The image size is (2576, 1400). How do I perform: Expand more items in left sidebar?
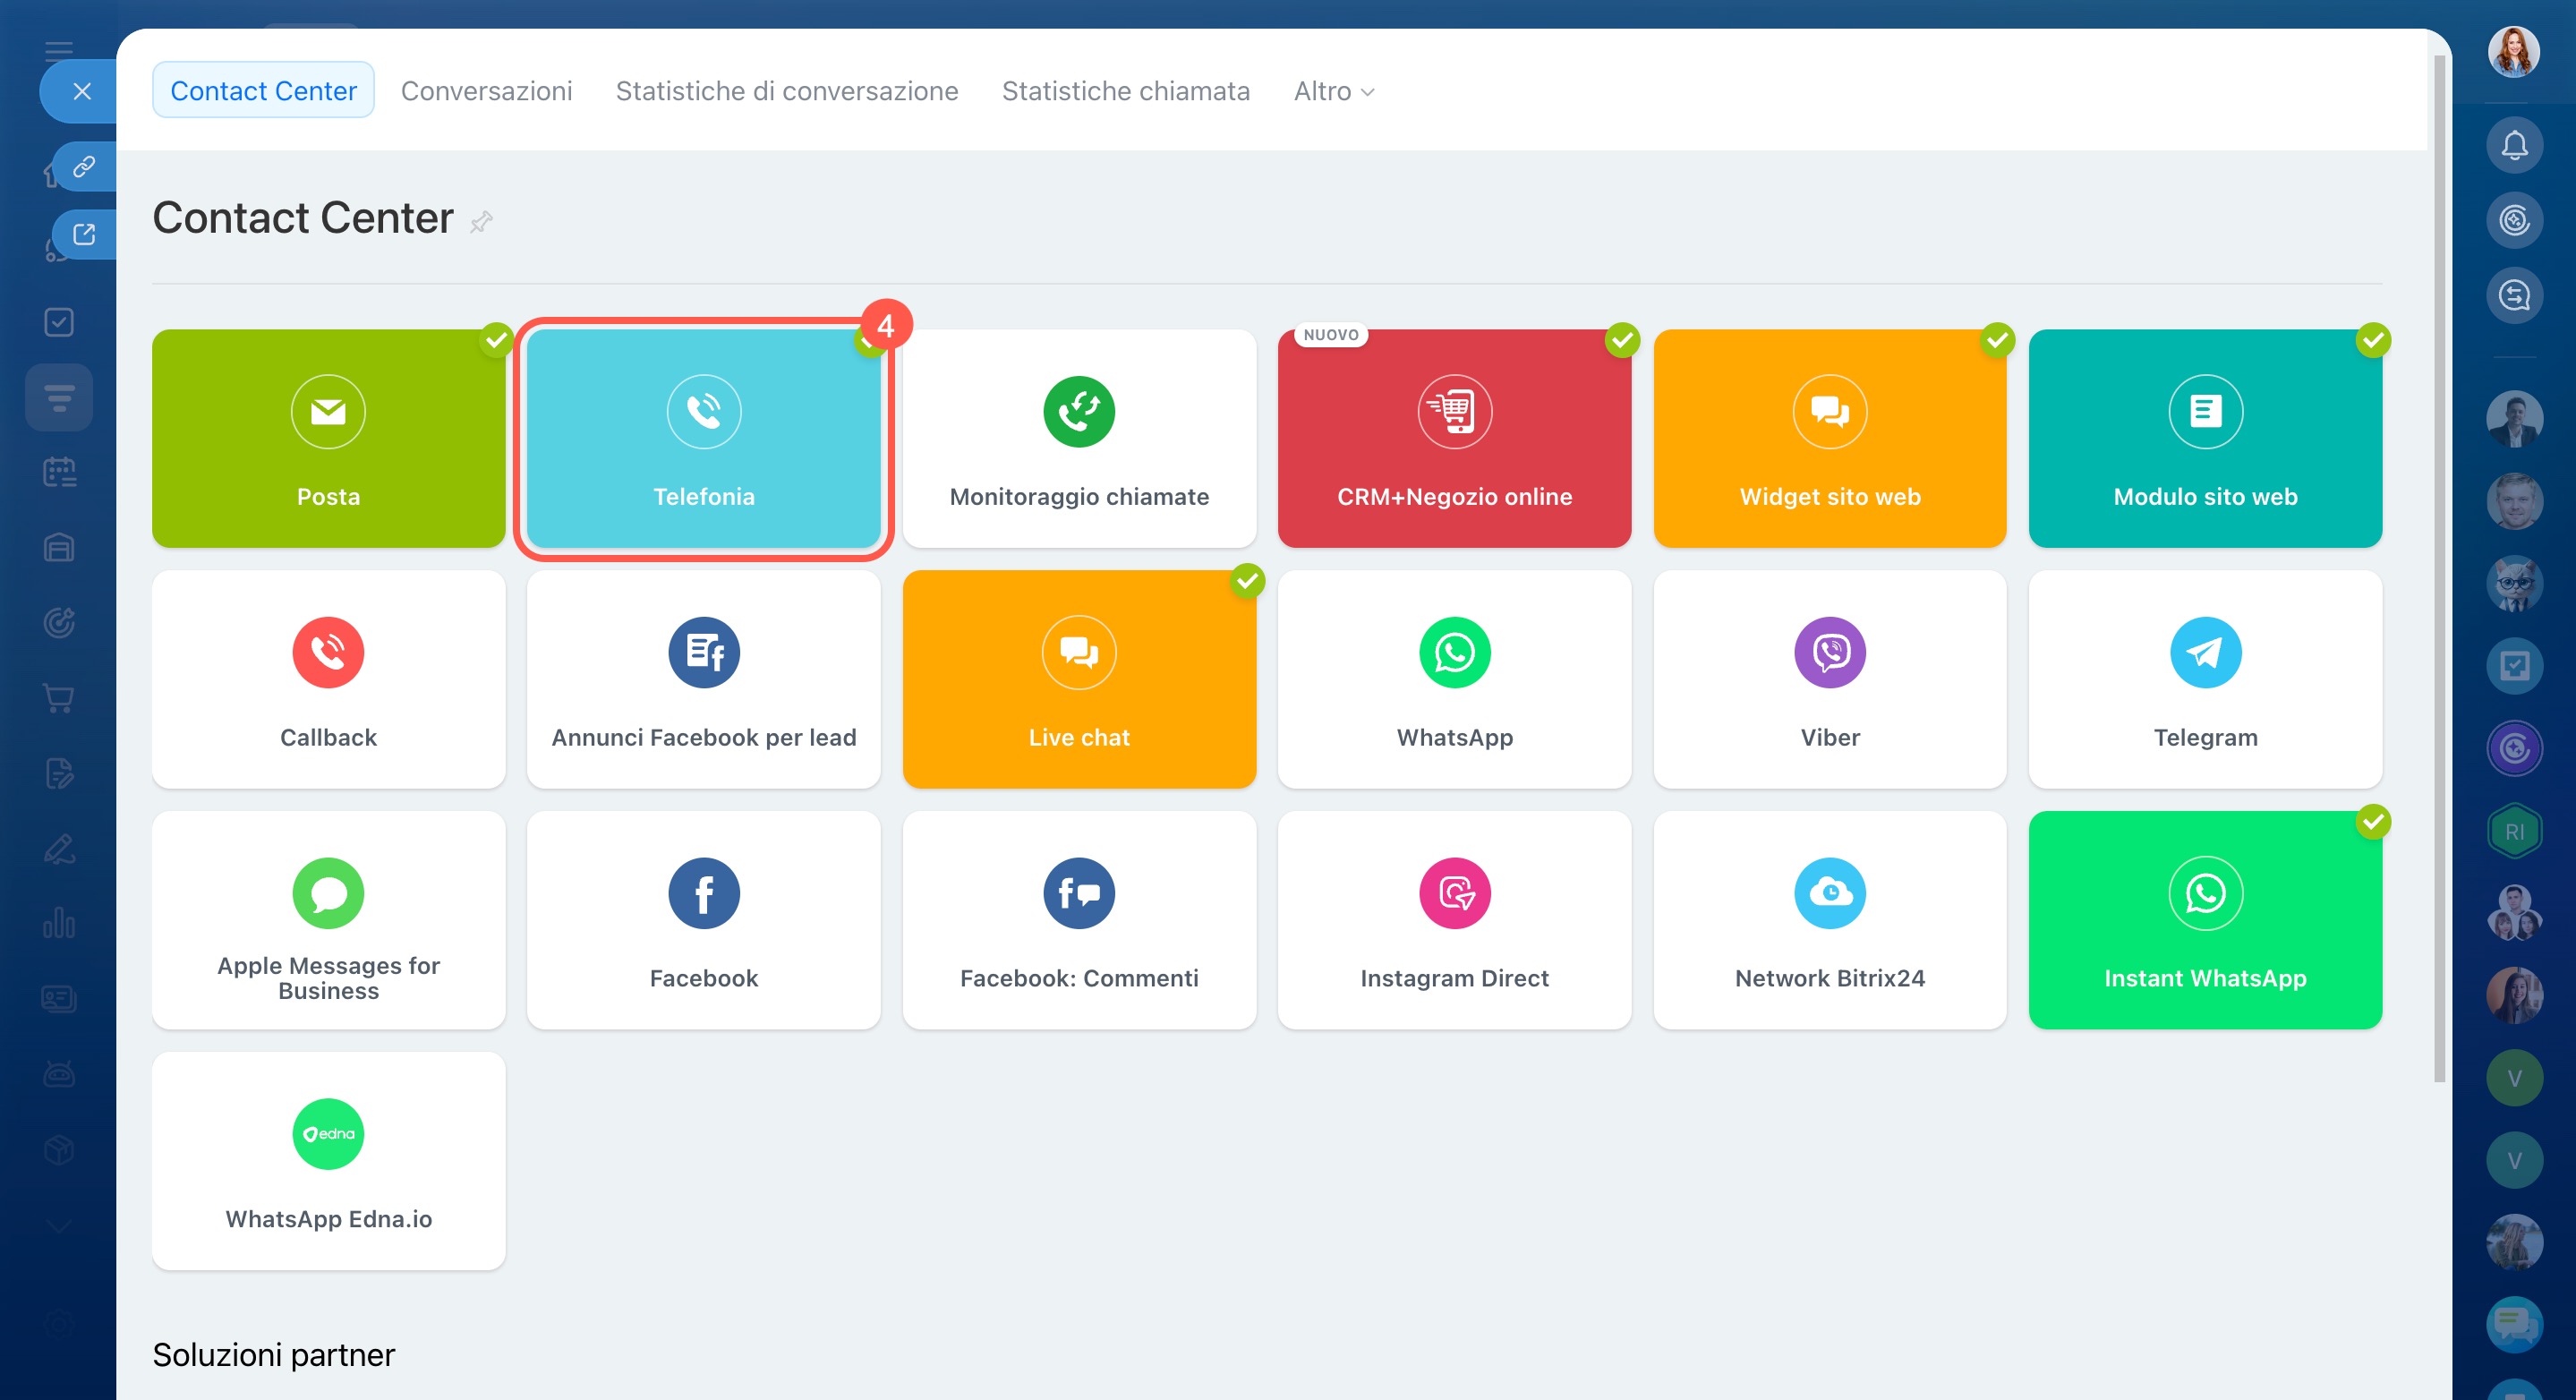click(58, 1226)
